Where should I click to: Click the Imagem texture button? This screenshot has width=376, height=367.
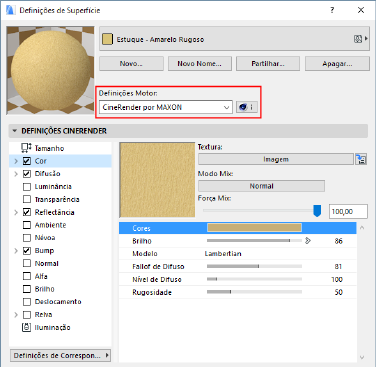tap(276, 159)
